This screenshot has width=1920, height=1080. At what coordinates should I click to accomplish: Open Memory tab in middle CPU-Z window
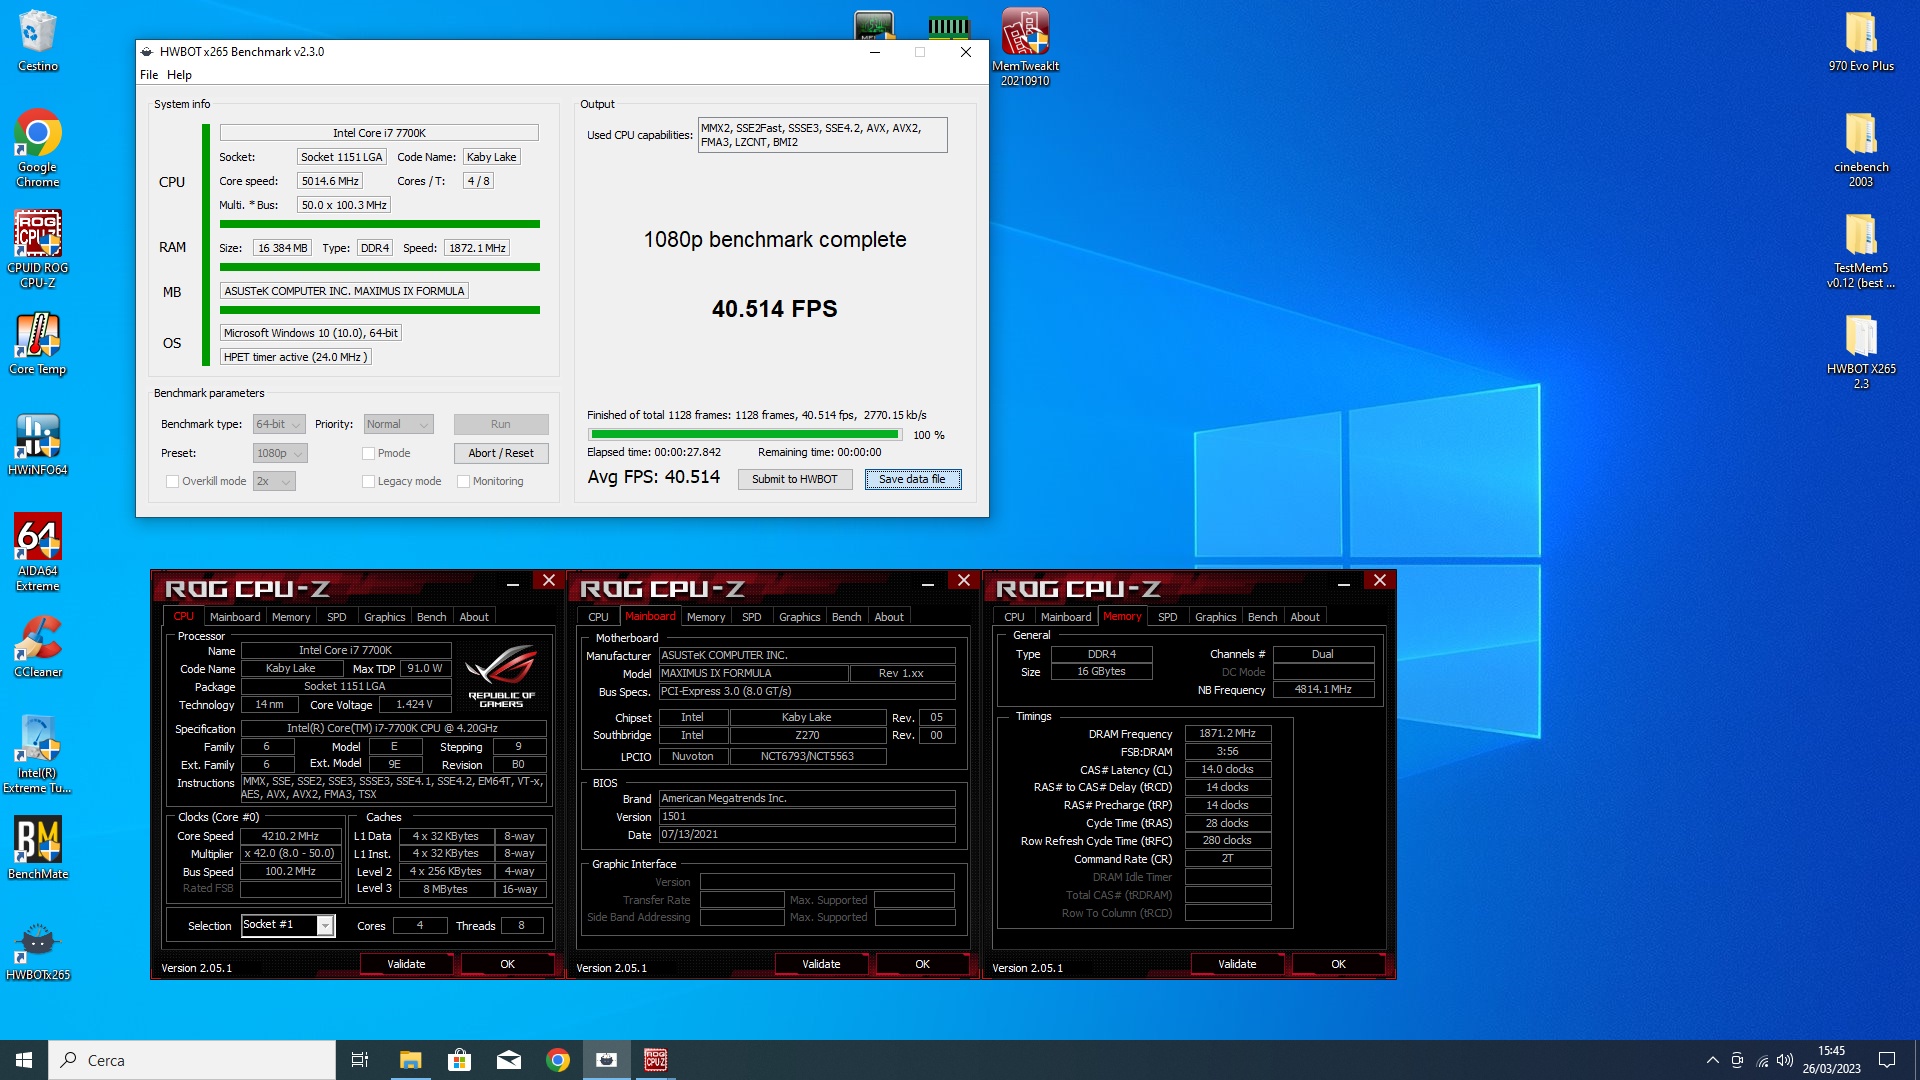pos(706,617)
